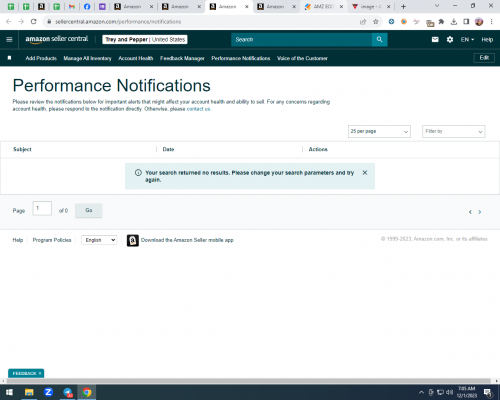Image resolution: width=500 pixels, height=400 pixels.
Task: Show hidden system tray icons
Action: point(421,392)
